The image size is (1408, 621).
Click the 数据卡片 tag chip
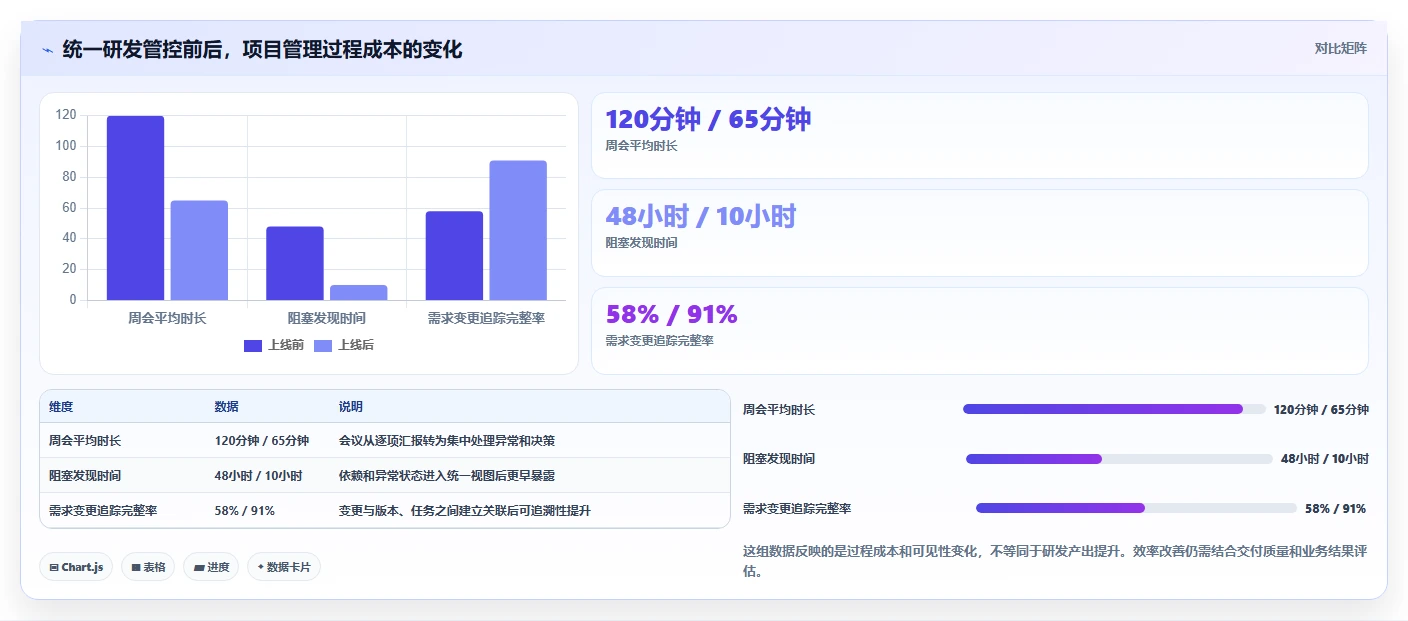pos(284,567)
